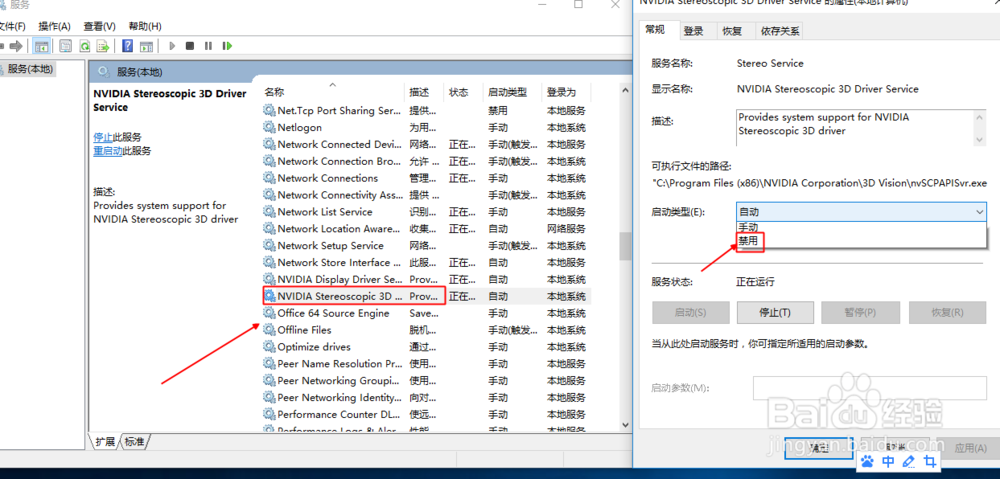Click the start service play icon

(172, 46)
